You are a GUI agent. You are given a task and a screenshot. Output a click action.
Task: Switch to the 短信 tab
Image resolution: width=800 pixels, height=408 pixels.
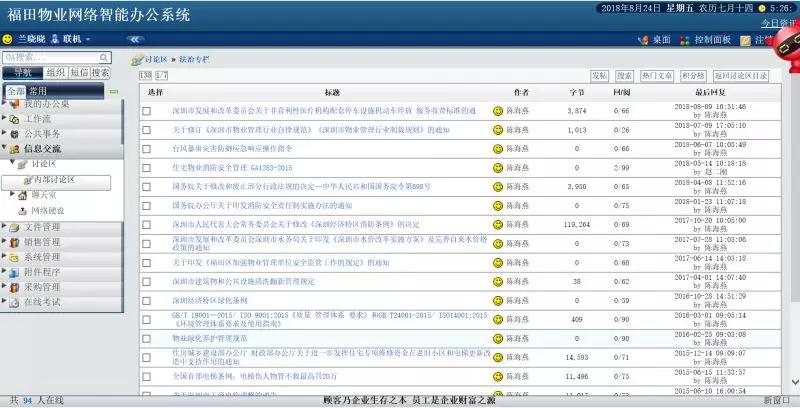79,73
